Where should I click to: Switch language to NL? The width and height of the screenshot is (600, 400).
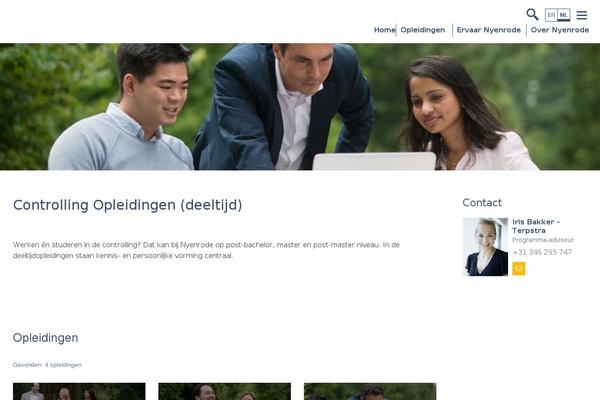(564, 15)
